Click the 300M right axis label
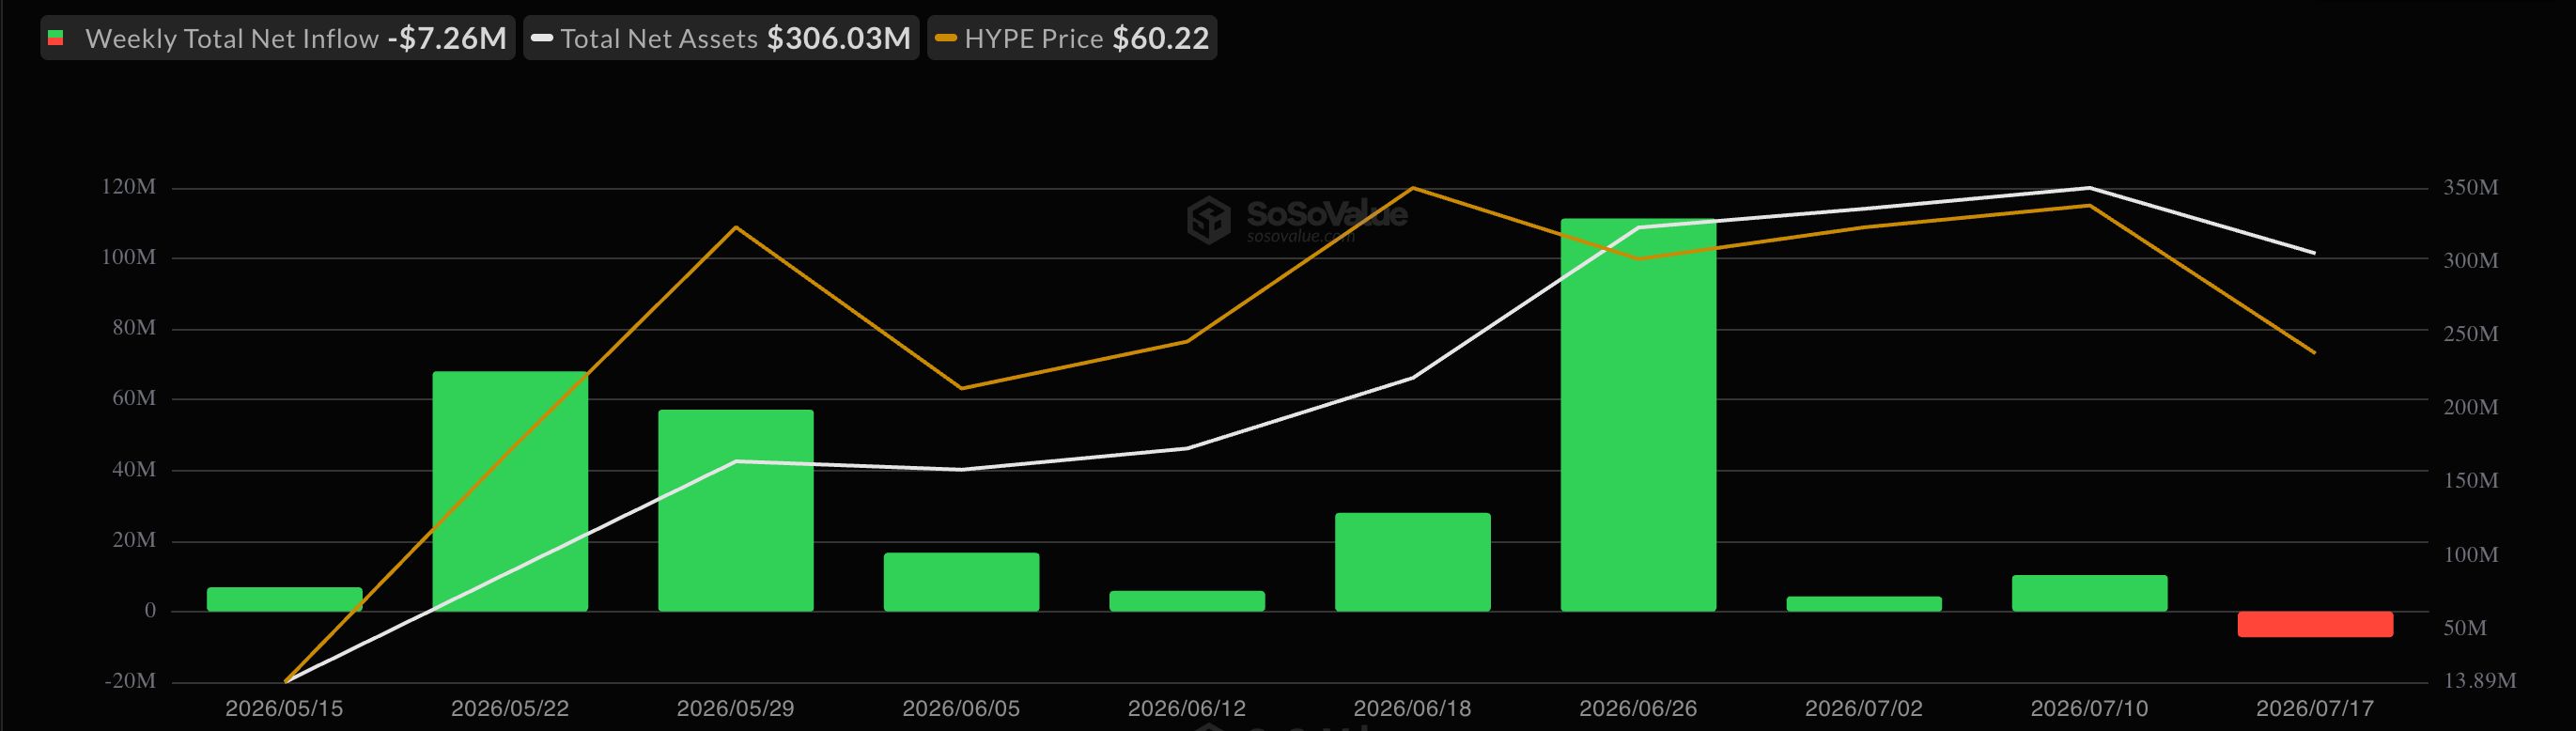The height and width of the screenshot is (731, 2576). (x=2471, y=260)
